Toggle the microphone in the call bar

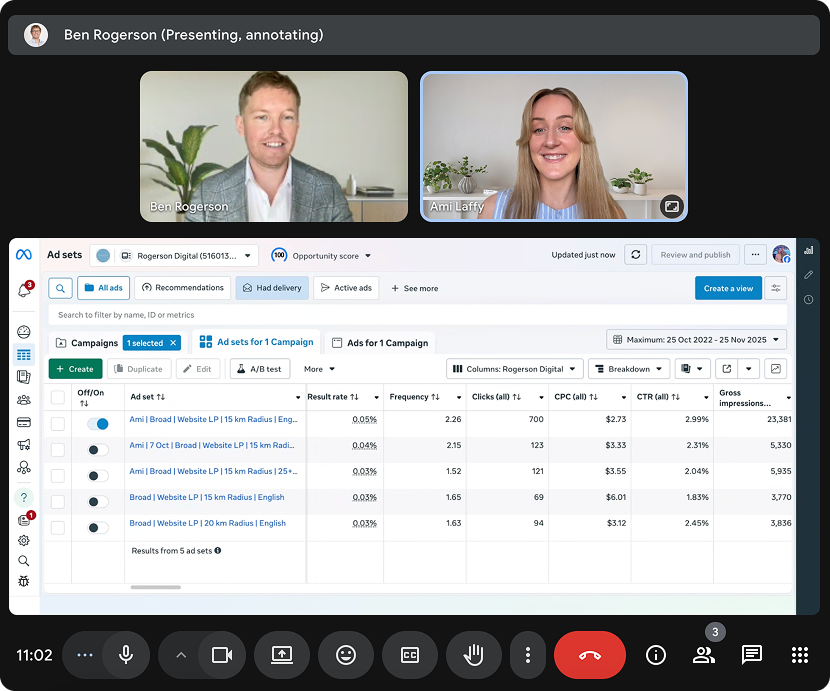(126, 655)
